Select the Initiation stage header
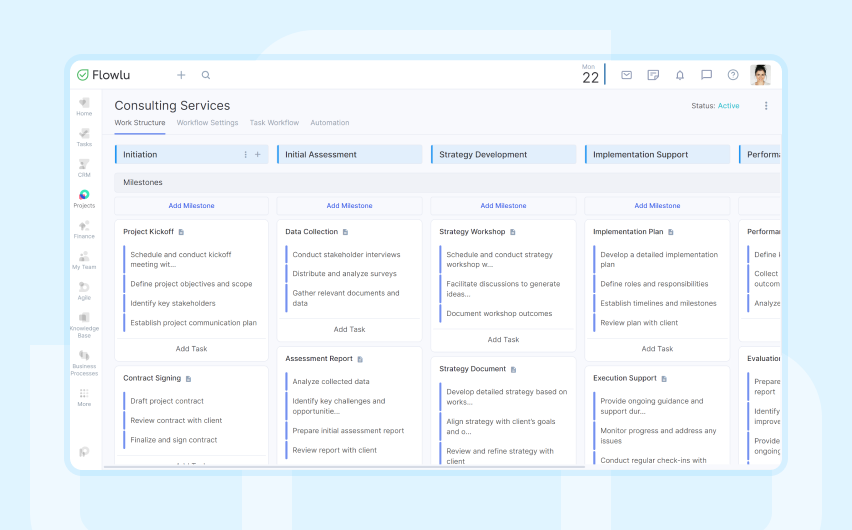This screenshot has width=852, height=530. click(192, 154)
